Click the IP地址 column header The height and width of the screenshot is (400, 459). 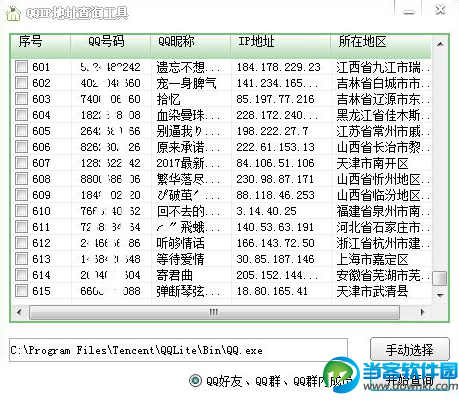(x=280, y=45)
